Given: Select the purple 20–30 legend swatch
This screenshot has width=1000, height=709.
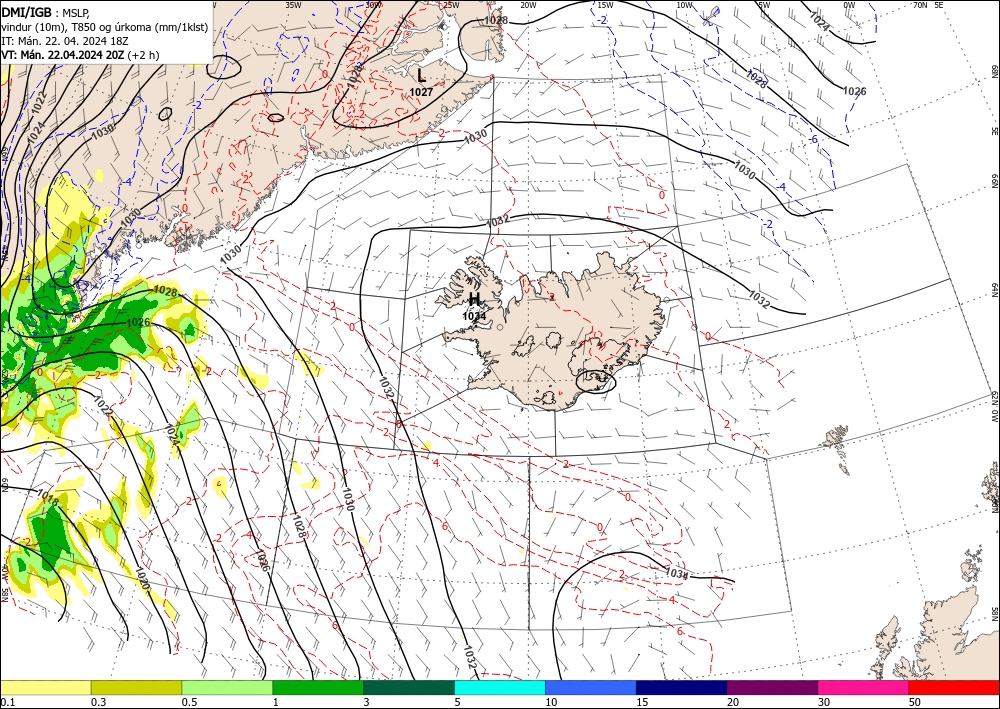Looking at the screenshot, I should [772, 687].
